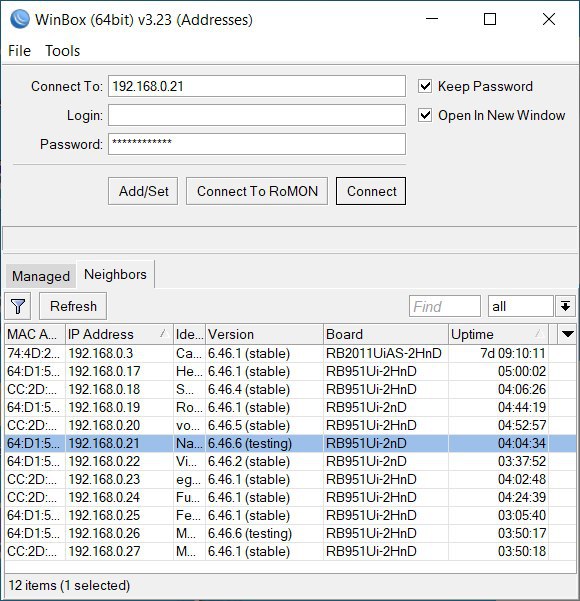Select the row with IP 192.168.0.23
Viewport: 580px width, 601px height.
coord(290,479)
